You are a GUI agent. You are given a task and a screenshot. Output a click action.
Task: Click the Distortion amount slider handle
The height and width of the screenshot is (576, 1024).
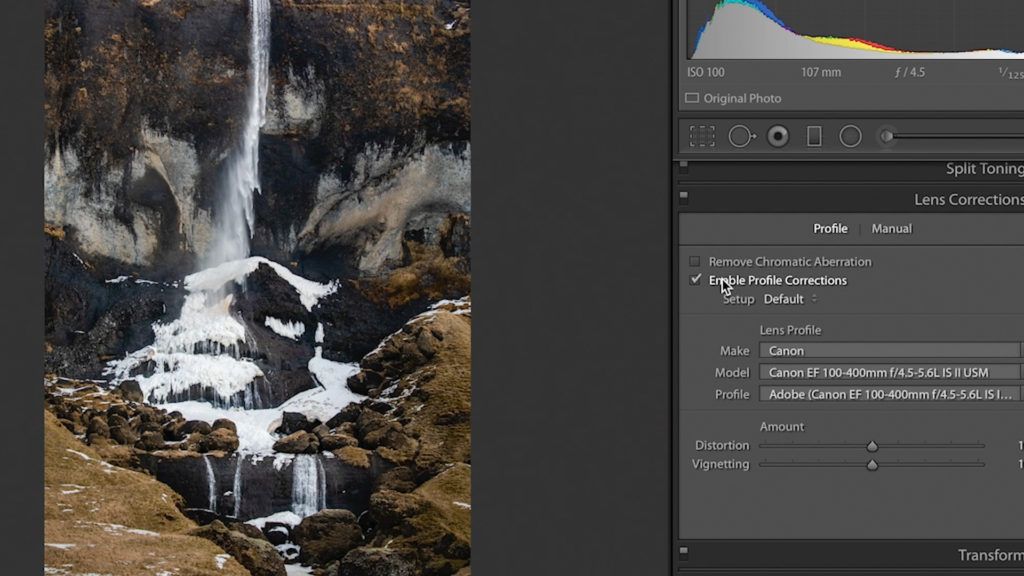point(871,445)
